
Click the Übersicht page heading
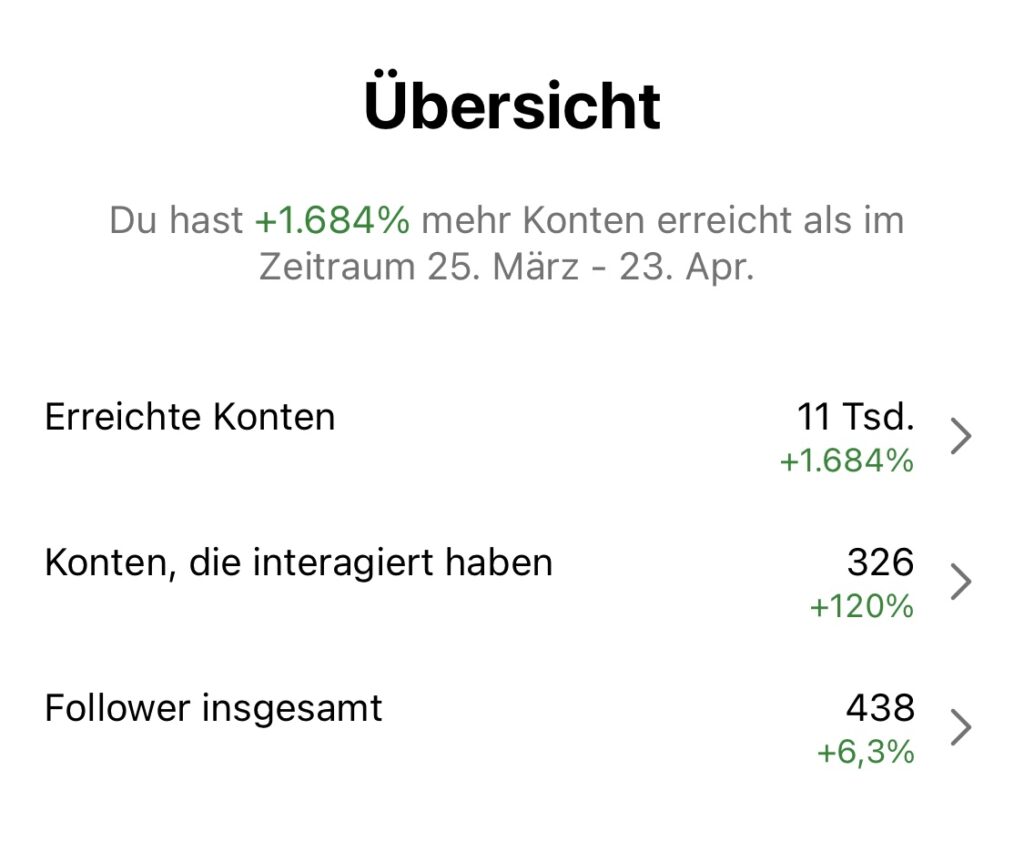(512, 106)
